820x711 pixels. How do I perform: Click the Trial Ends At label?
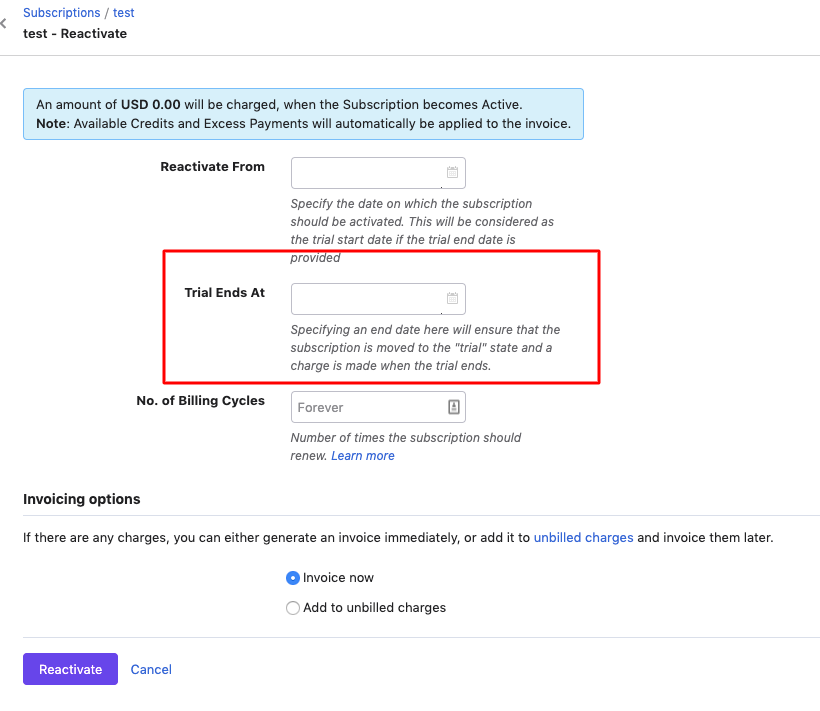[224, 293]
